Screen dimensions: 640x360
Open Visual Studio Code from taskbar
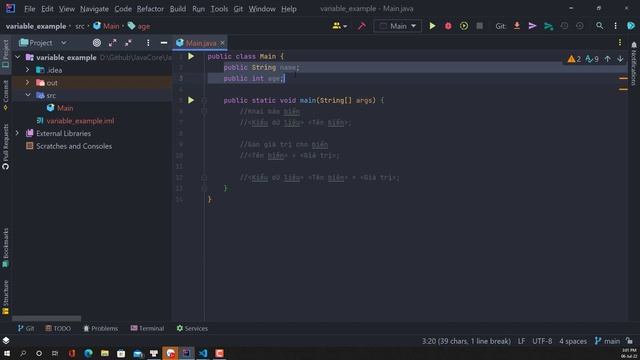pyautogui.click(x=203, y=353)
